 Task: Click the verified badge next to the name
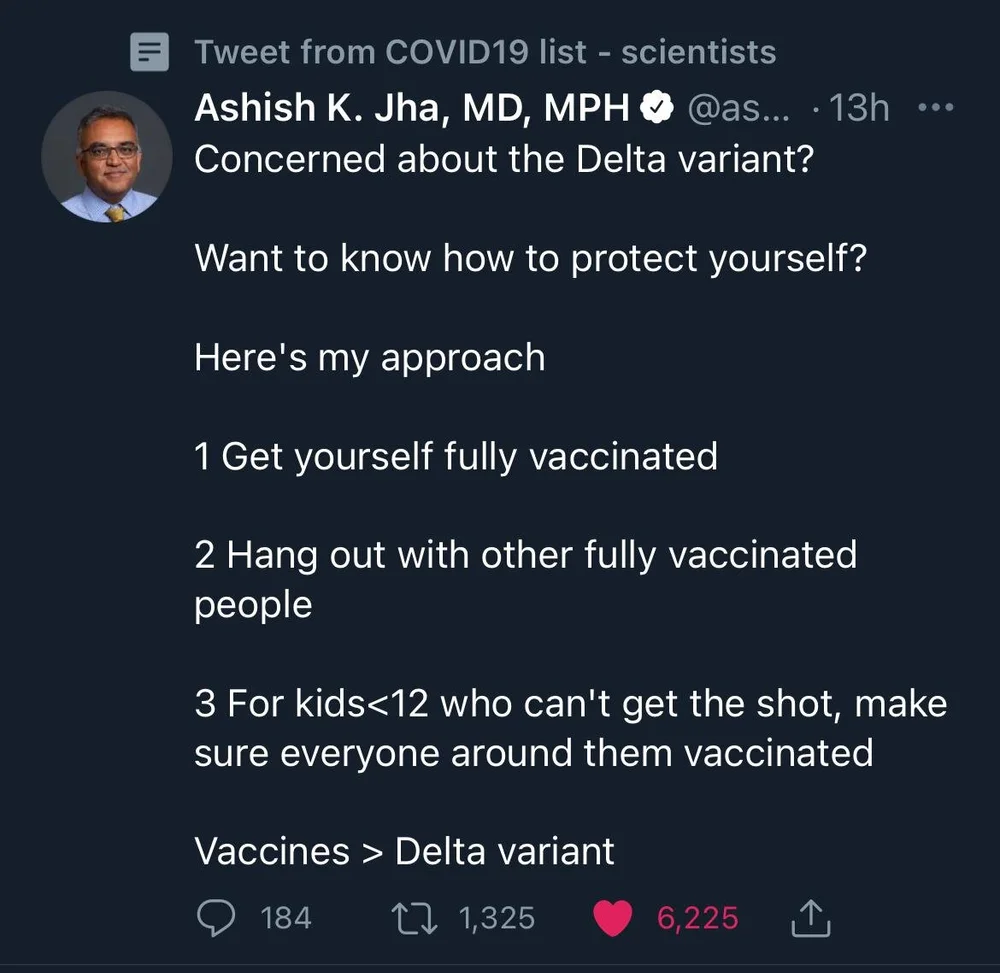(657, 107)
